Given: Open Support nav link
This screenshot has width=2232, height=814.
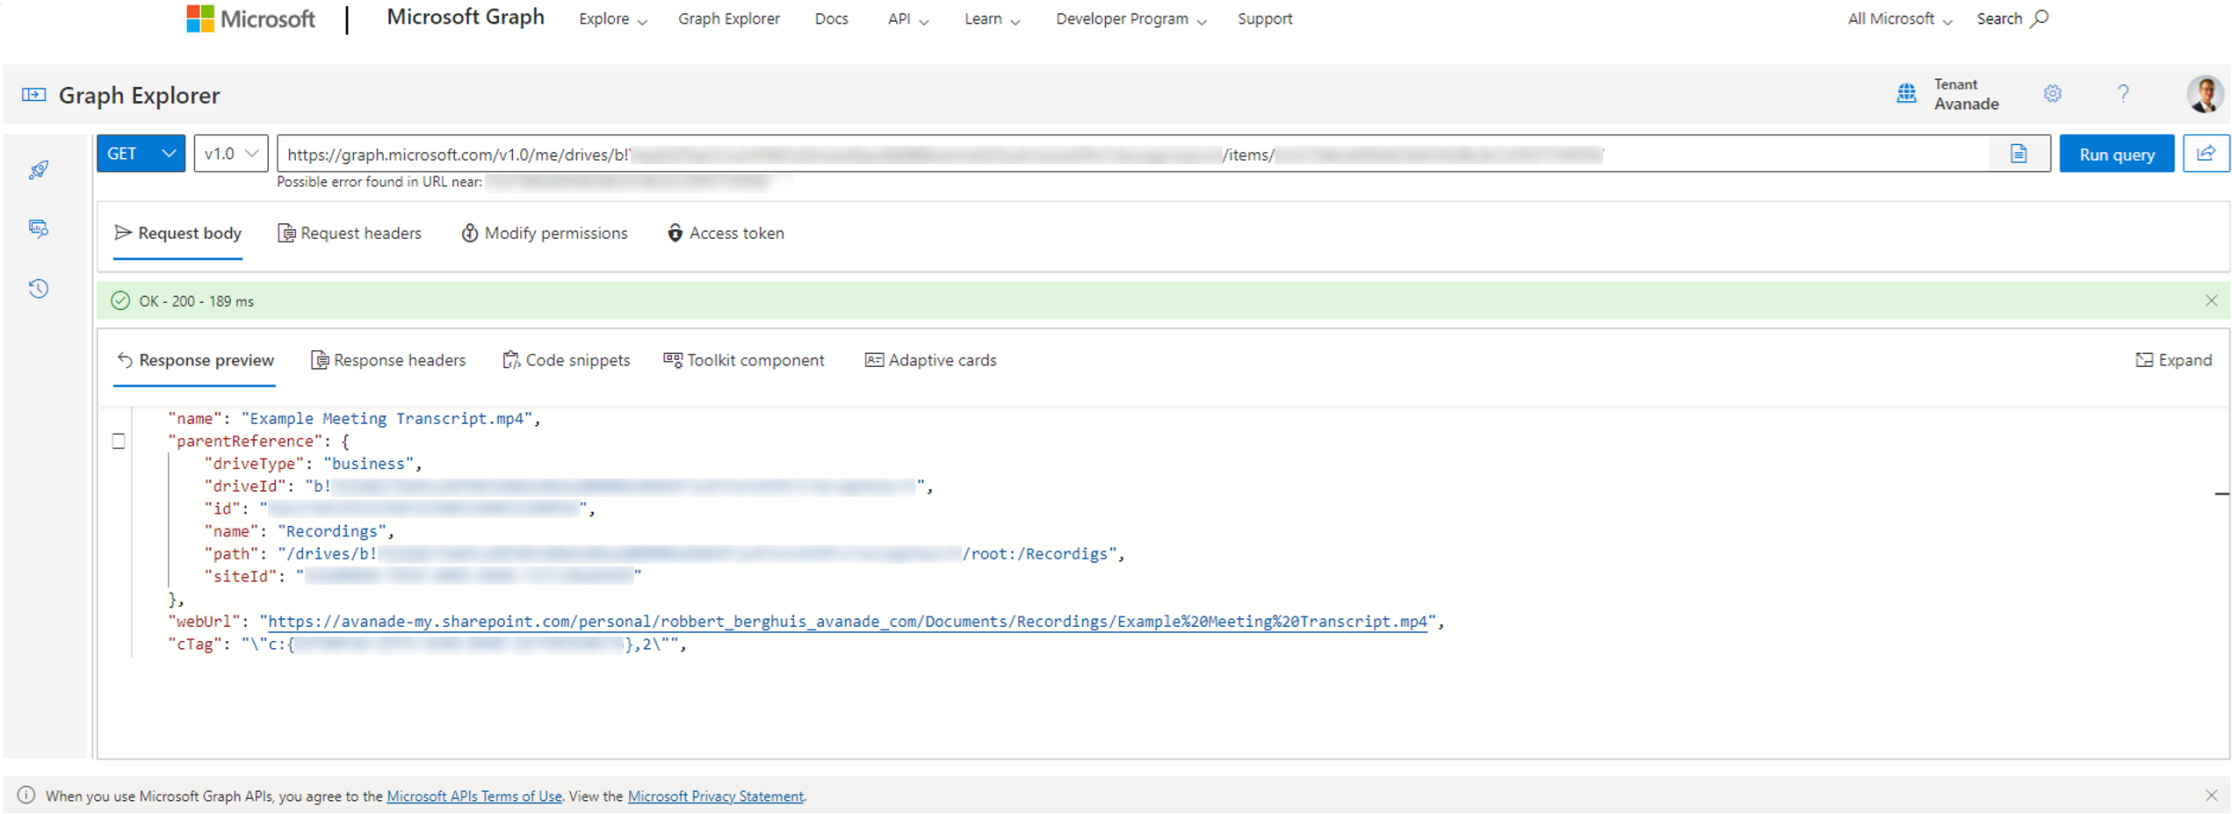Looking at the screenshot, I should click(x=1265, y=19).
